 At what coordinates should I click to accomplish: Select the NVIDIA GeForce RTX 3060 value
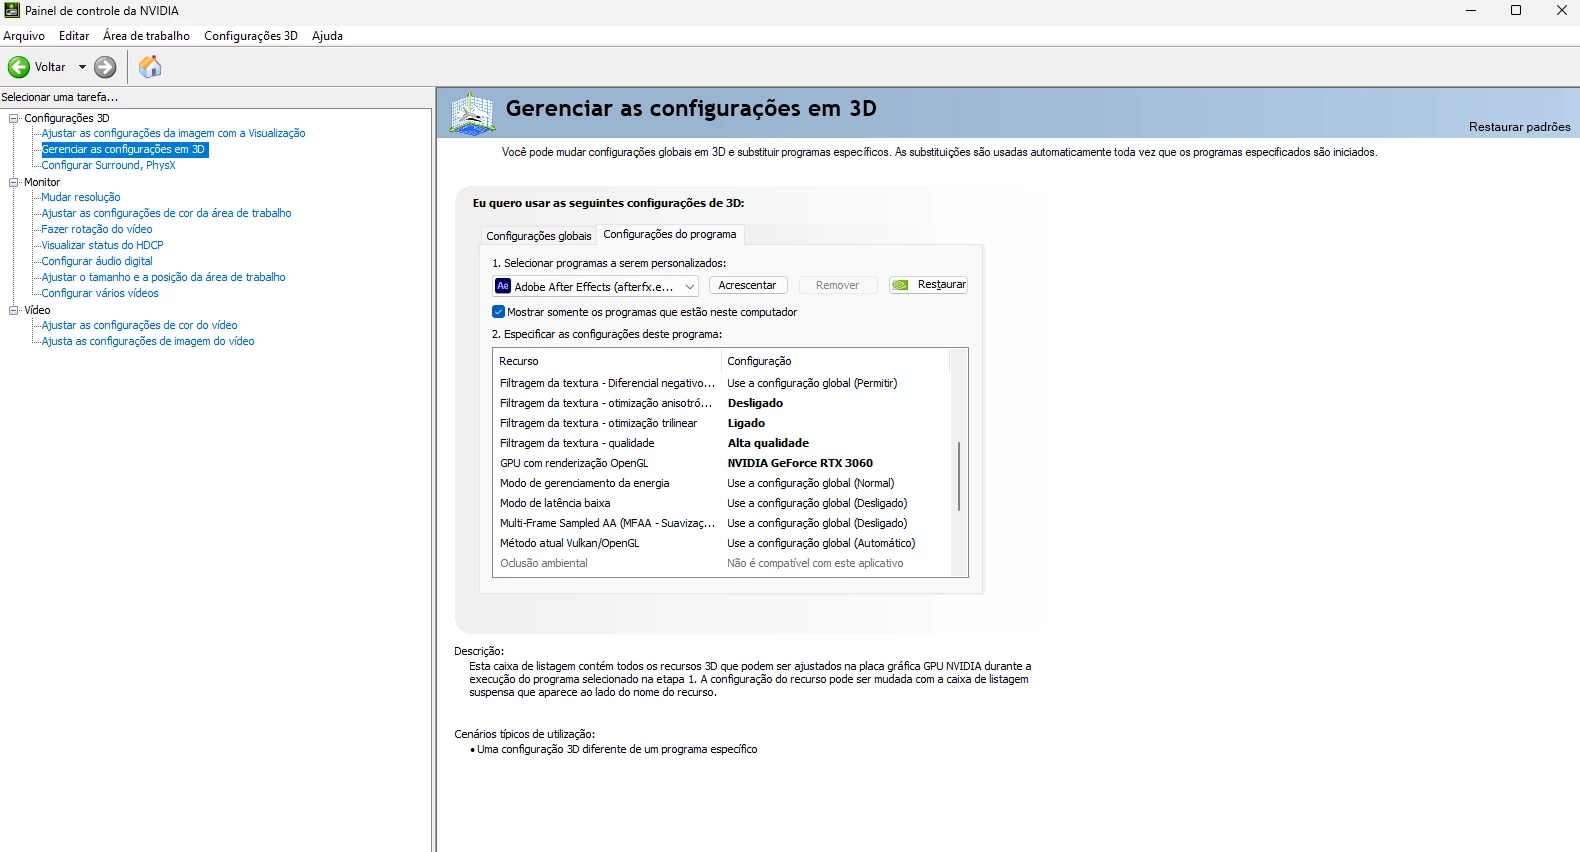tap(800, 463)
